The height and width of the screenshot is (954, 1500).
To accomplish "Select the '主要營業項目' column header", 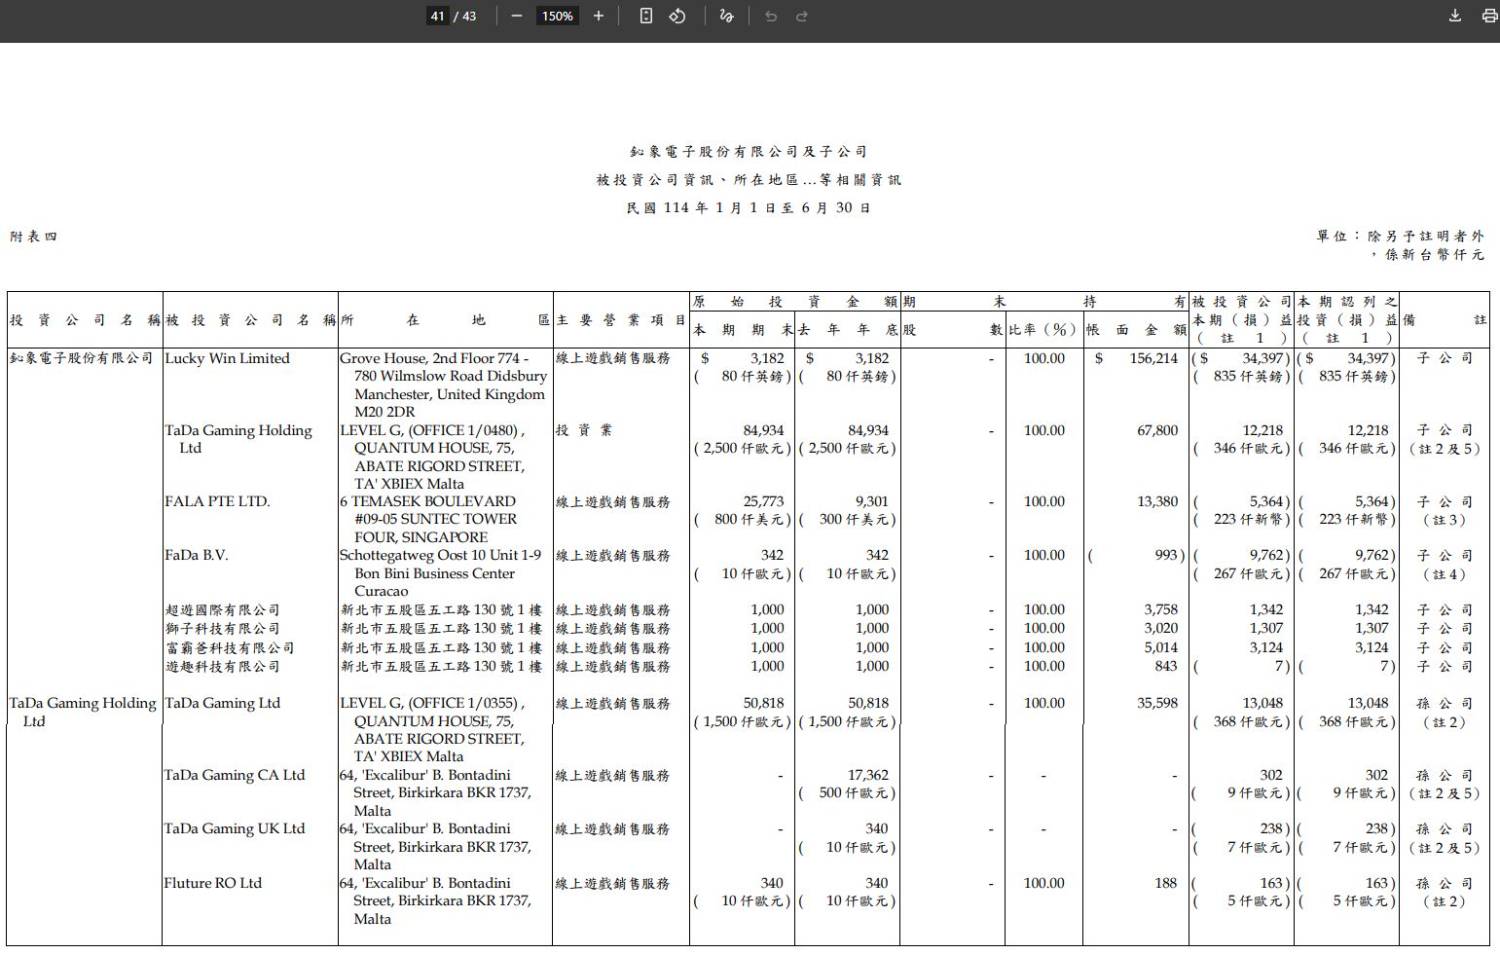I will 621,320.
